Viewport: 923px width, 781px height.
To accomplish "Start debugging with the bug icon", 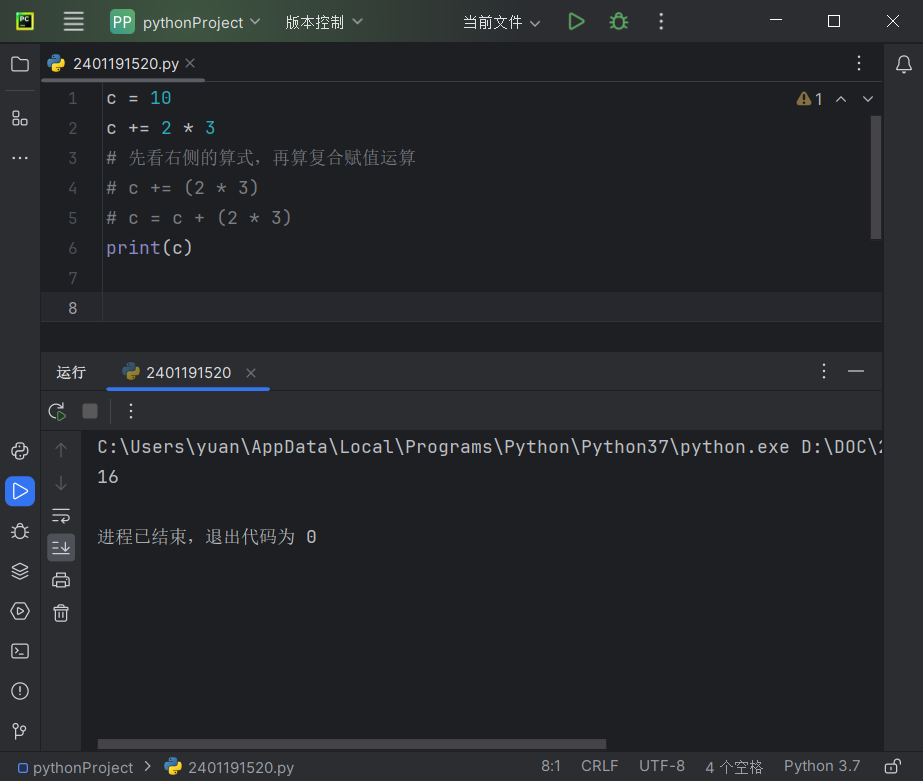I will coord(619,22).
